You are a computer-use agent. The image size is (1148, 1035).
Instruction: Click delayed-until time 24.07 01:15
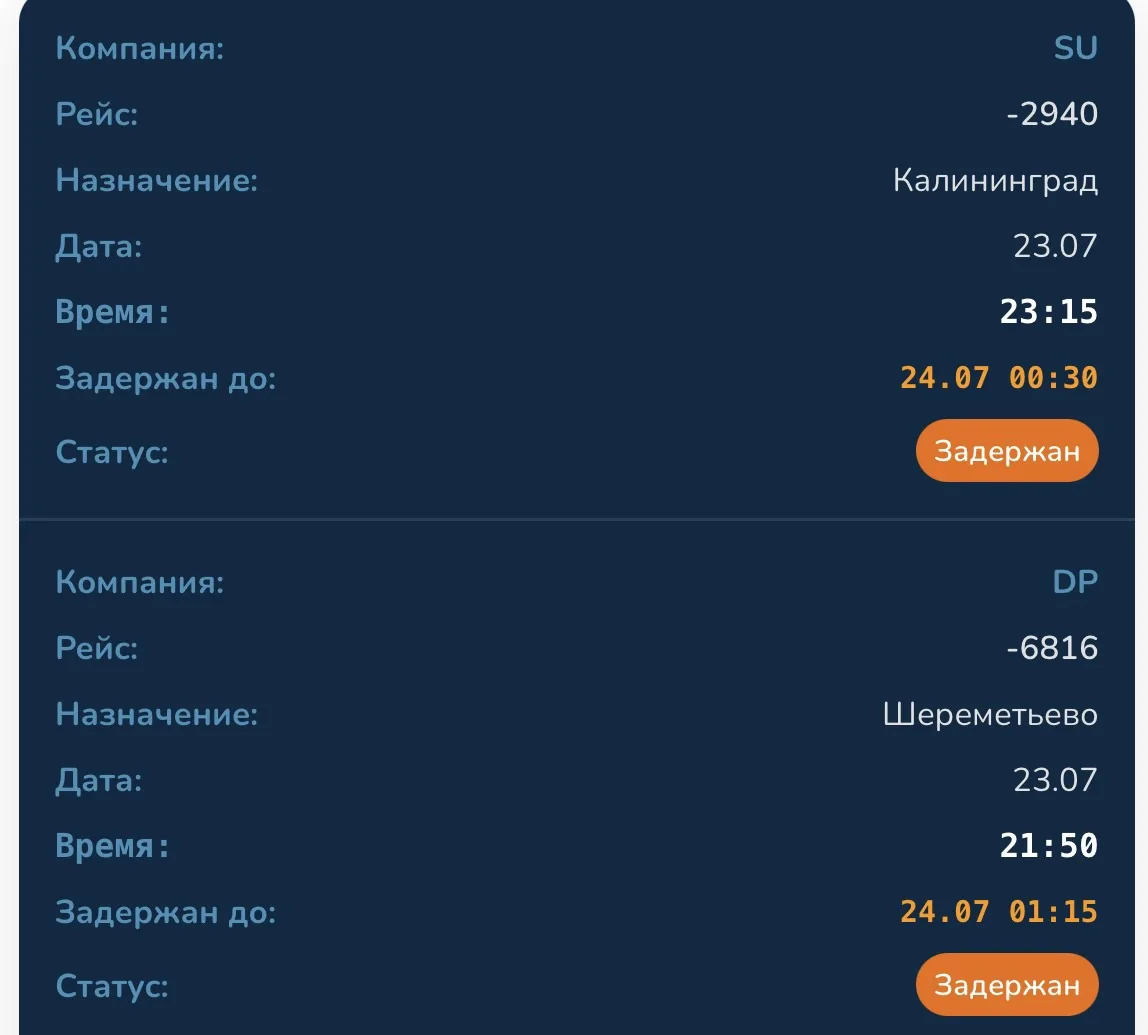999,912
